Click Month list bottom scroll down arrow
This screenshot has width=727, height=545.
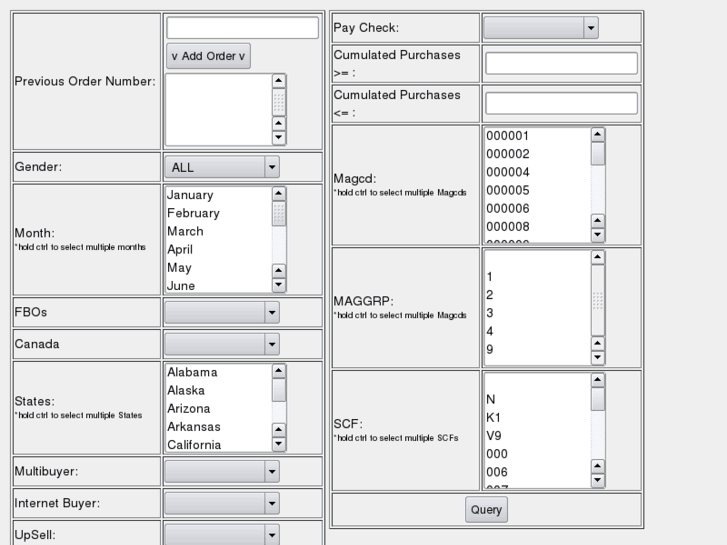click(x=279, y=285)
